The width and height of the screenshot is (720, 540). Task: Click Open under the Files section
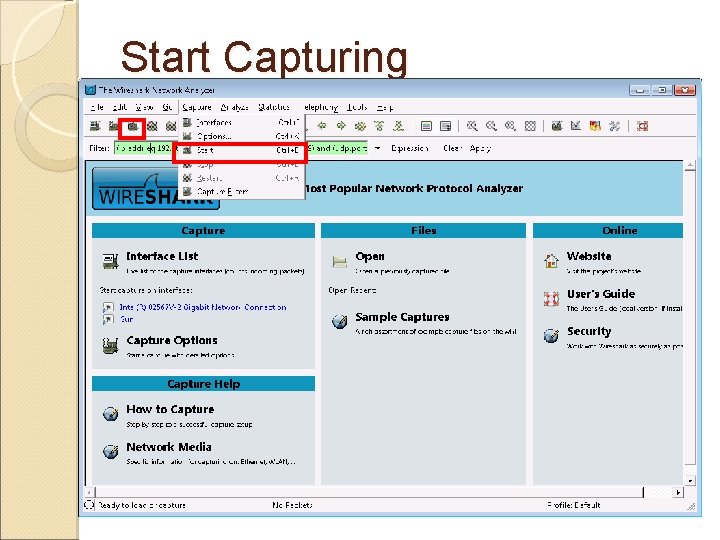coord(370,256)
